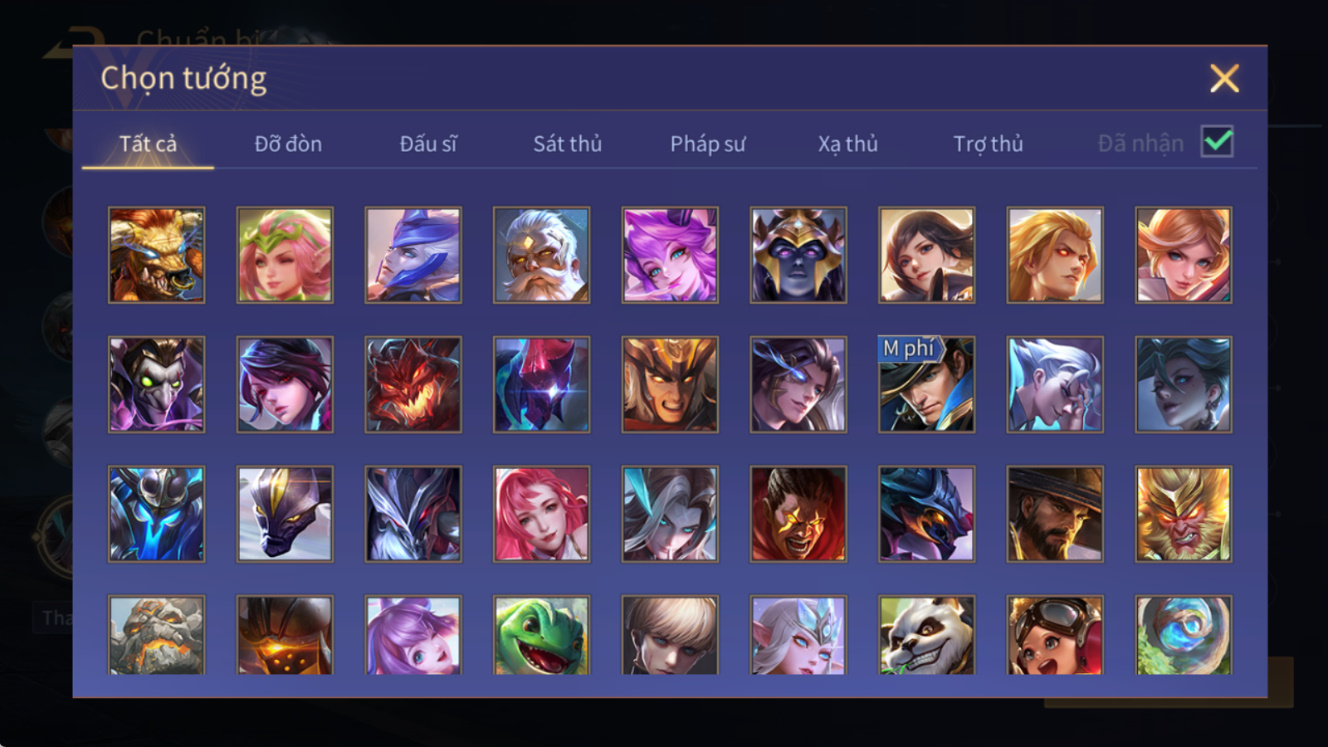Close the 'Chọn tướng' dialog
Image resolution: width=1328 pixels, height=747 pixels.
click(1224, 78)
